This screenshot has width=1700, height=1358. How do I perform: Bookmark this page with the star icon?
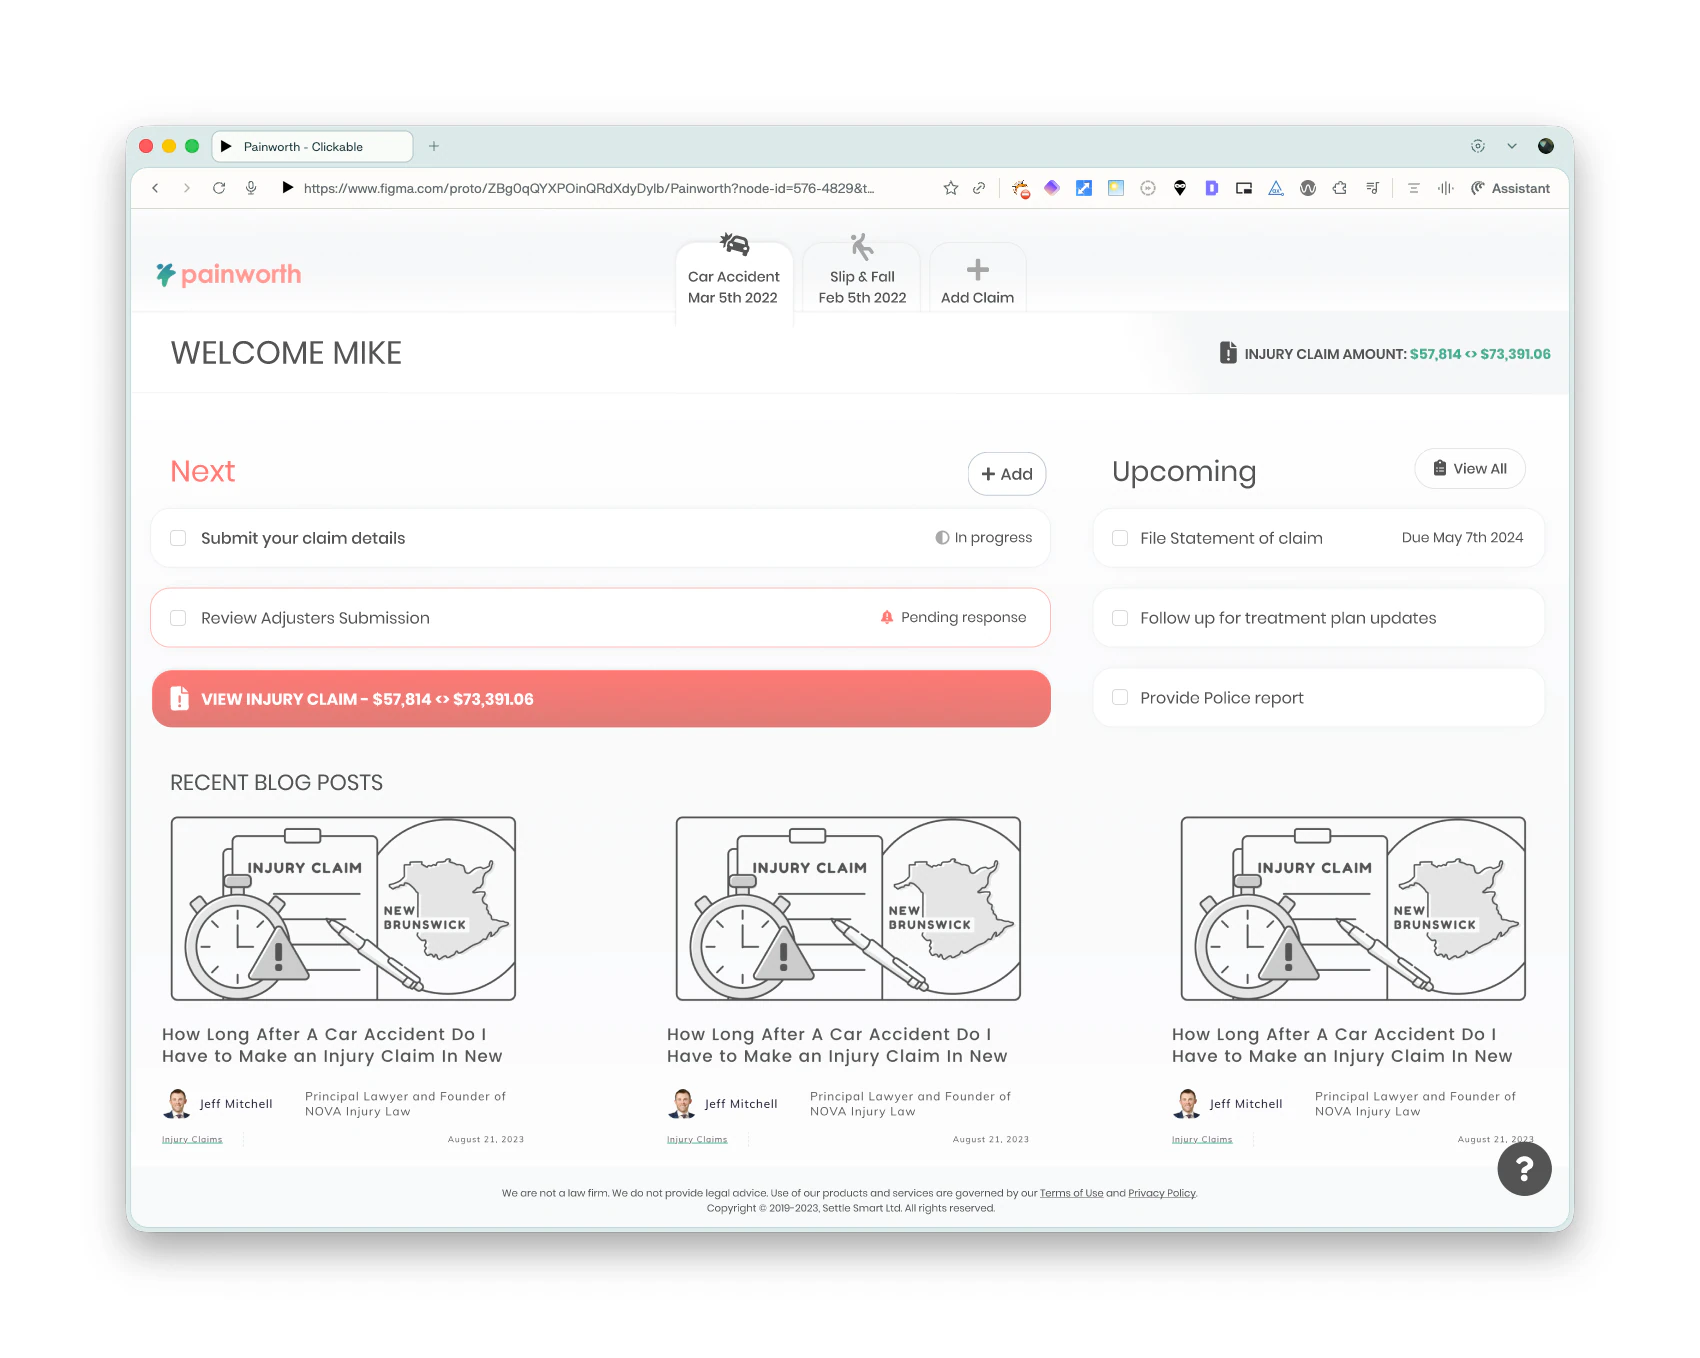[x=951, y=188]
